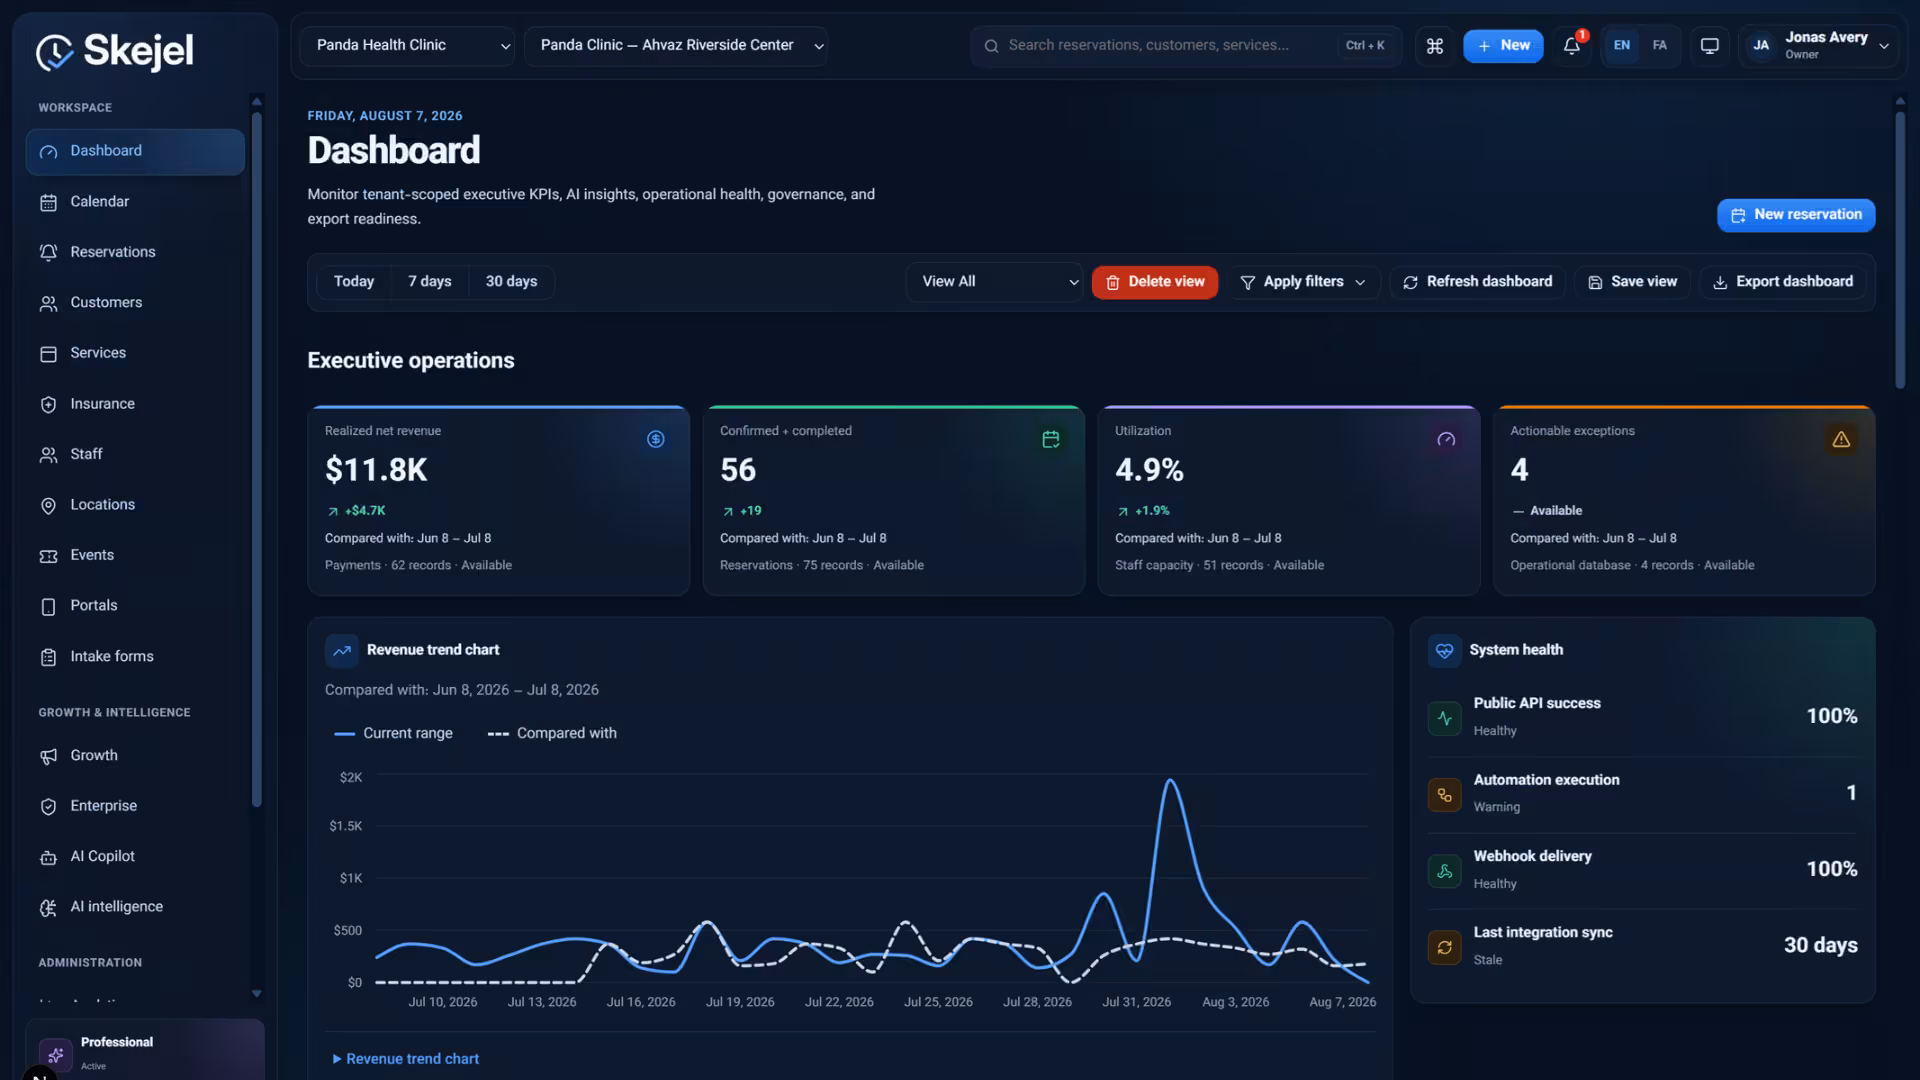Switch language to FA

point(1660,46)
